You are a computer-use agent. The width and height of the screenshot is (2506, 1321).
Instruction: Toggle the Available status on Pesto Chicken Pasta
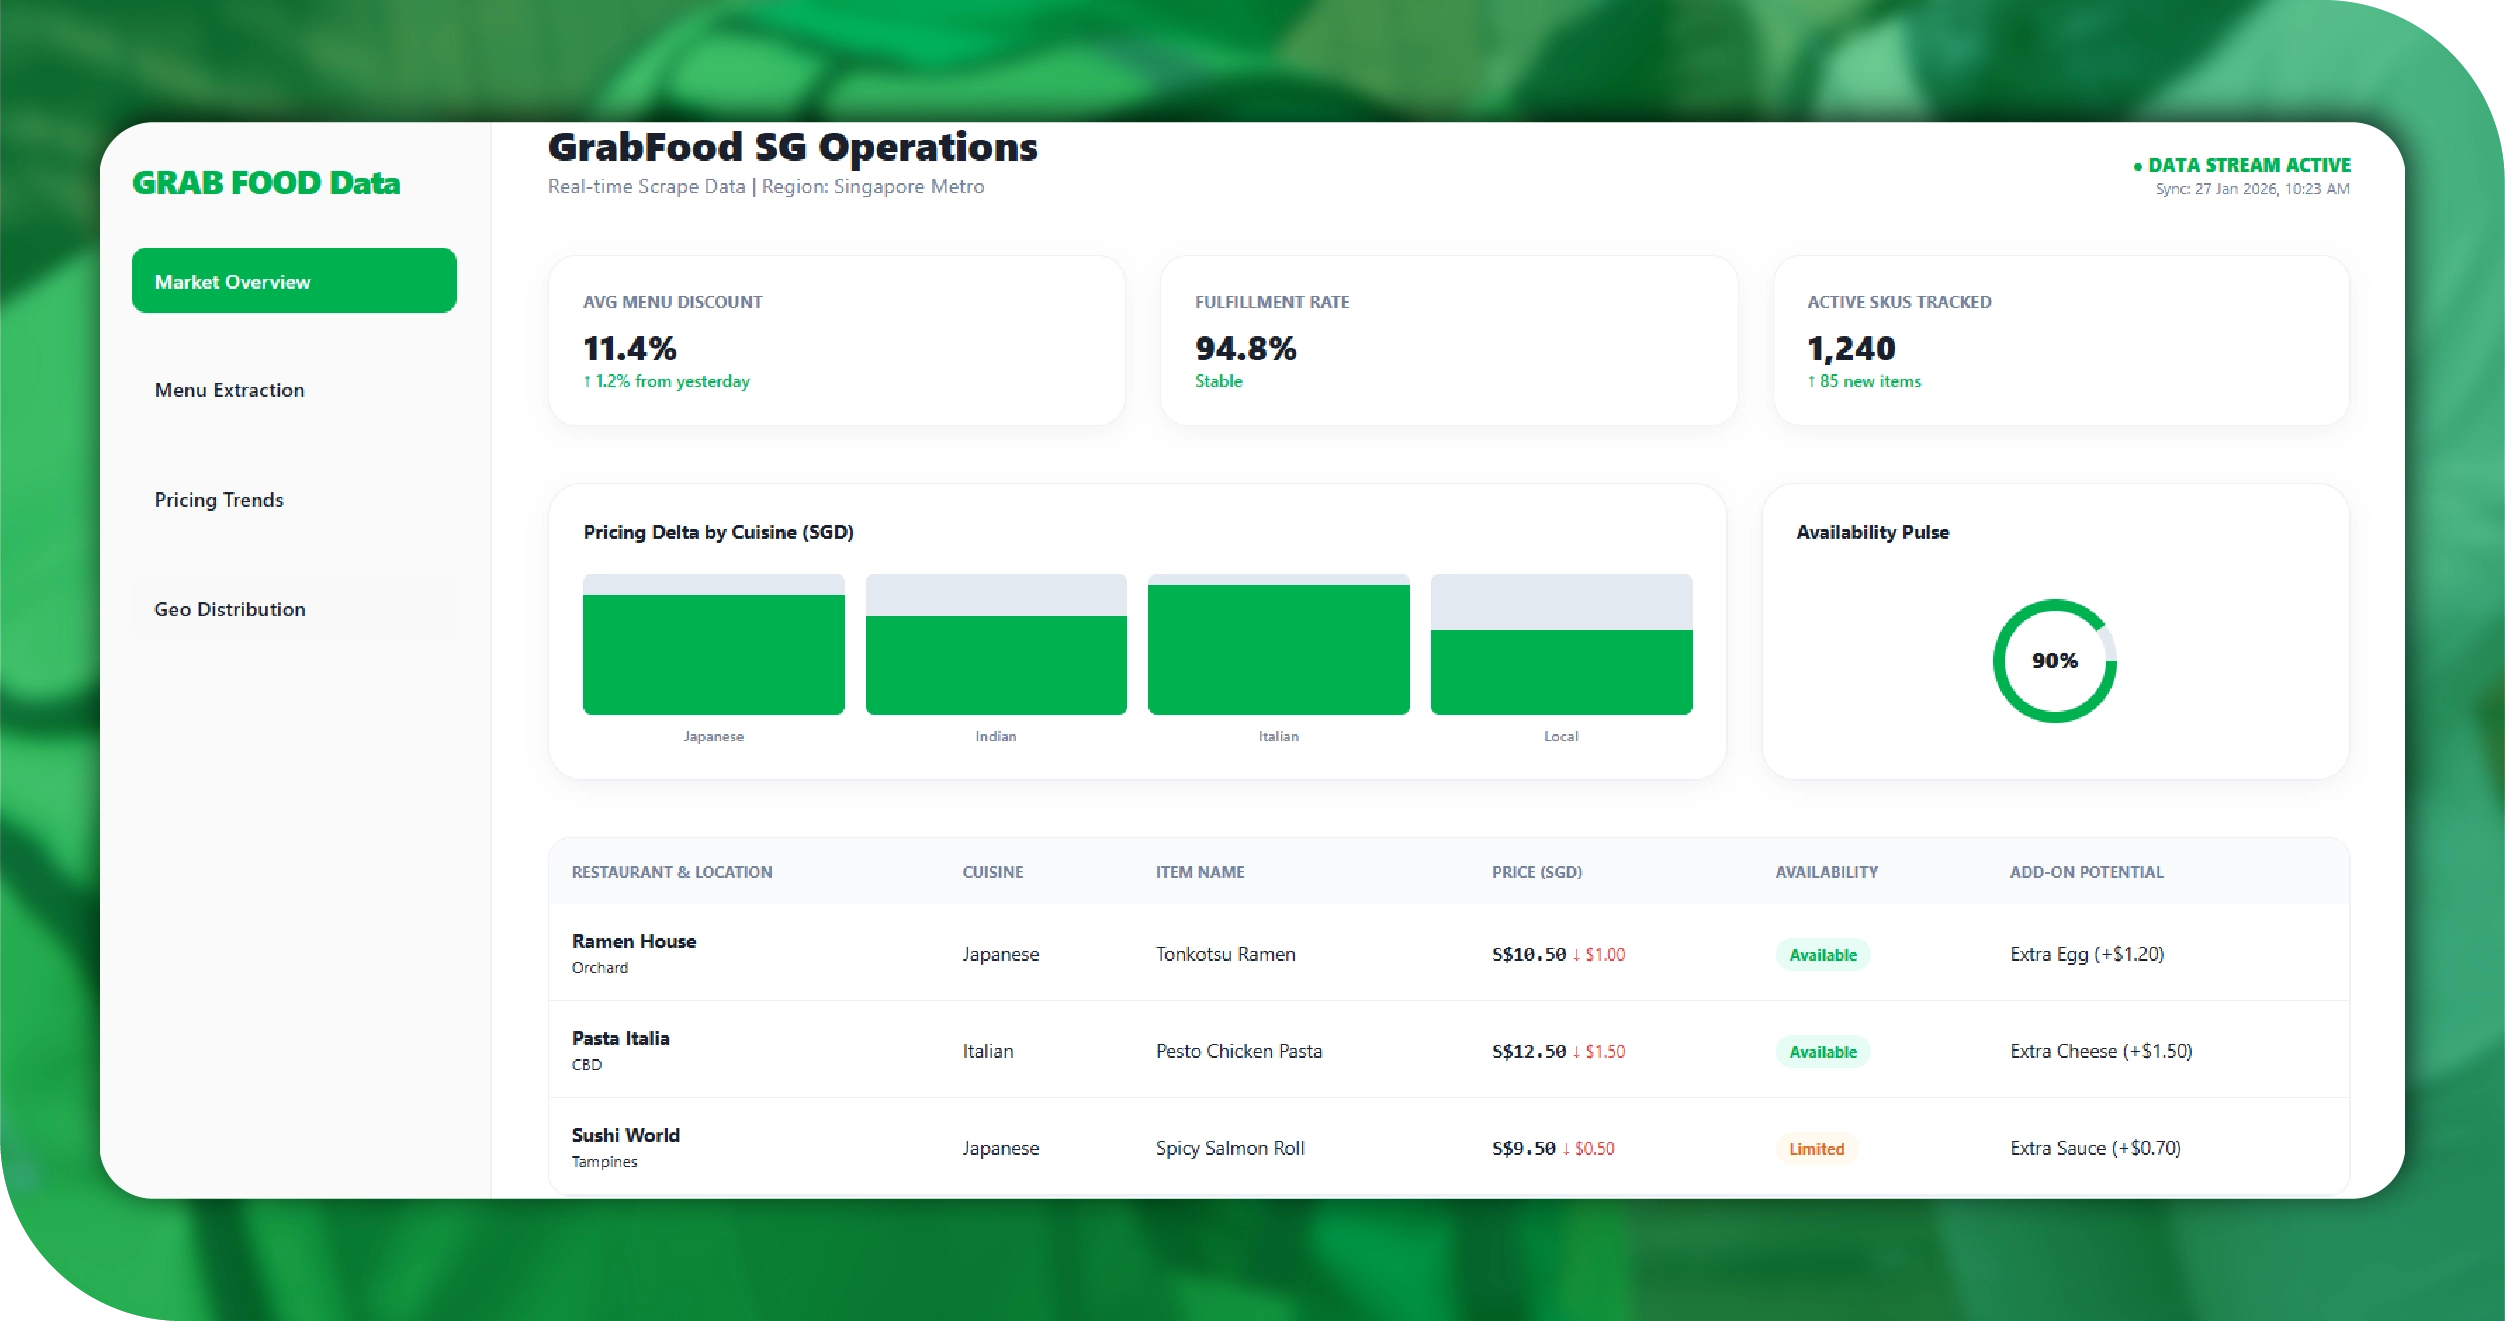coord(1822,1052)
